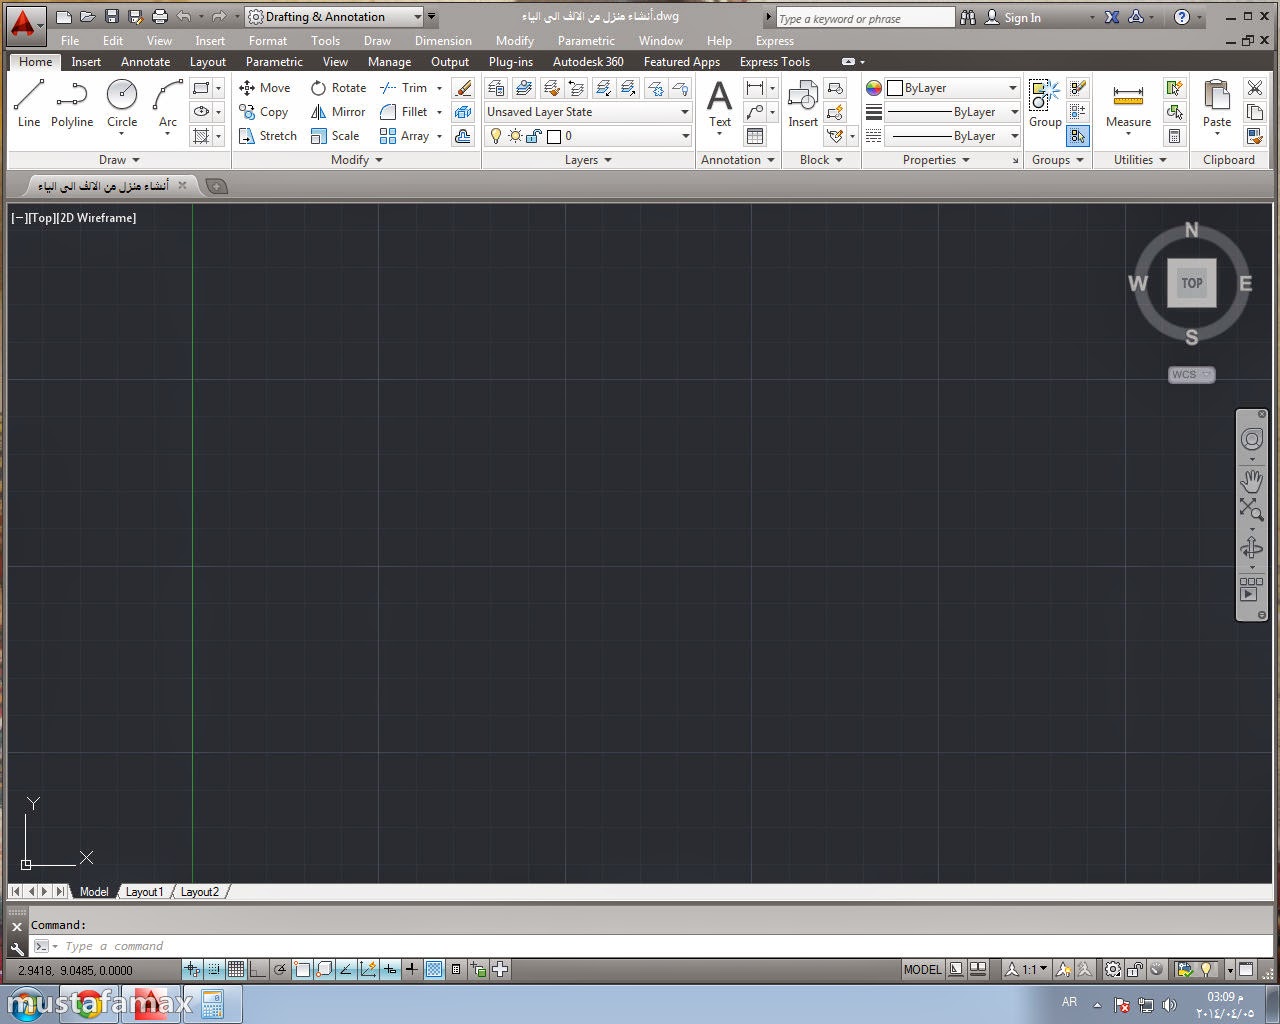The width and height of the screenshot is (1280, 1024).
Task: Click the Scale tool
Action: coord(335,136)
